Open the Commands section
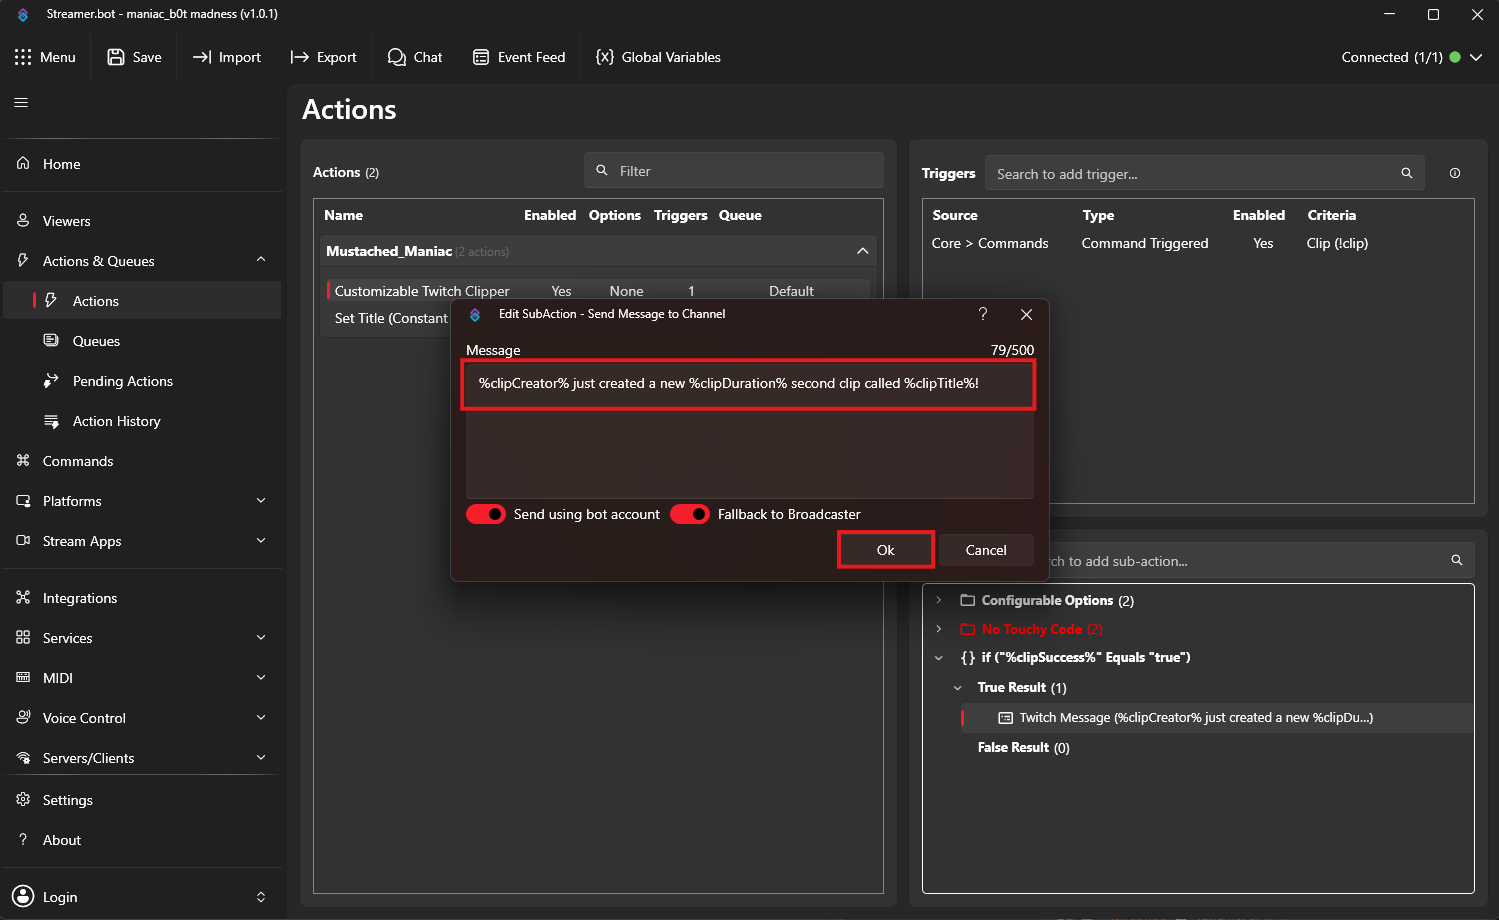 (x=77, y=461)
